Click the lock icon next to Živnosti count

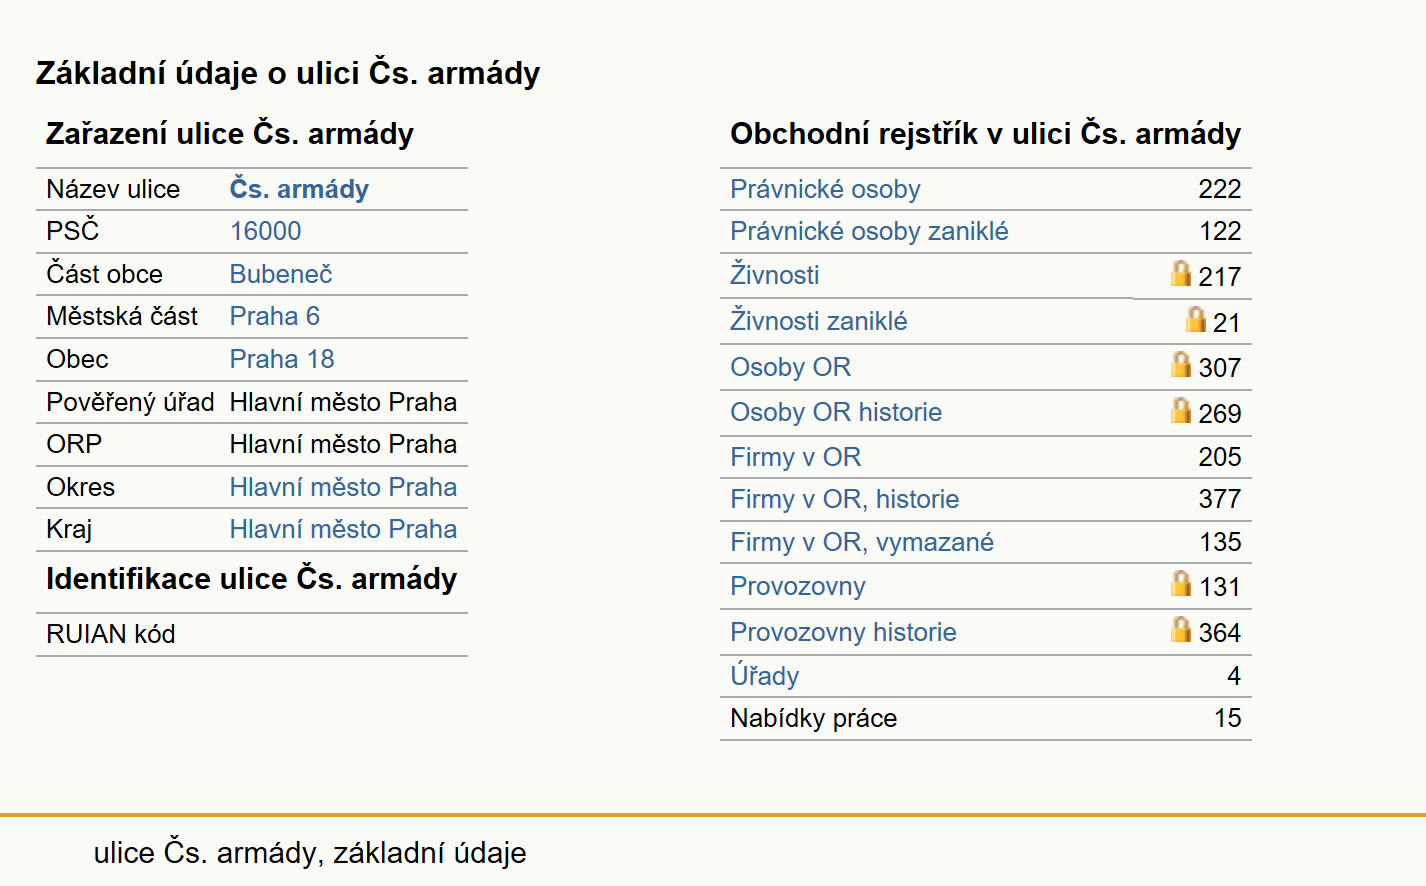tap(1181, 273)
